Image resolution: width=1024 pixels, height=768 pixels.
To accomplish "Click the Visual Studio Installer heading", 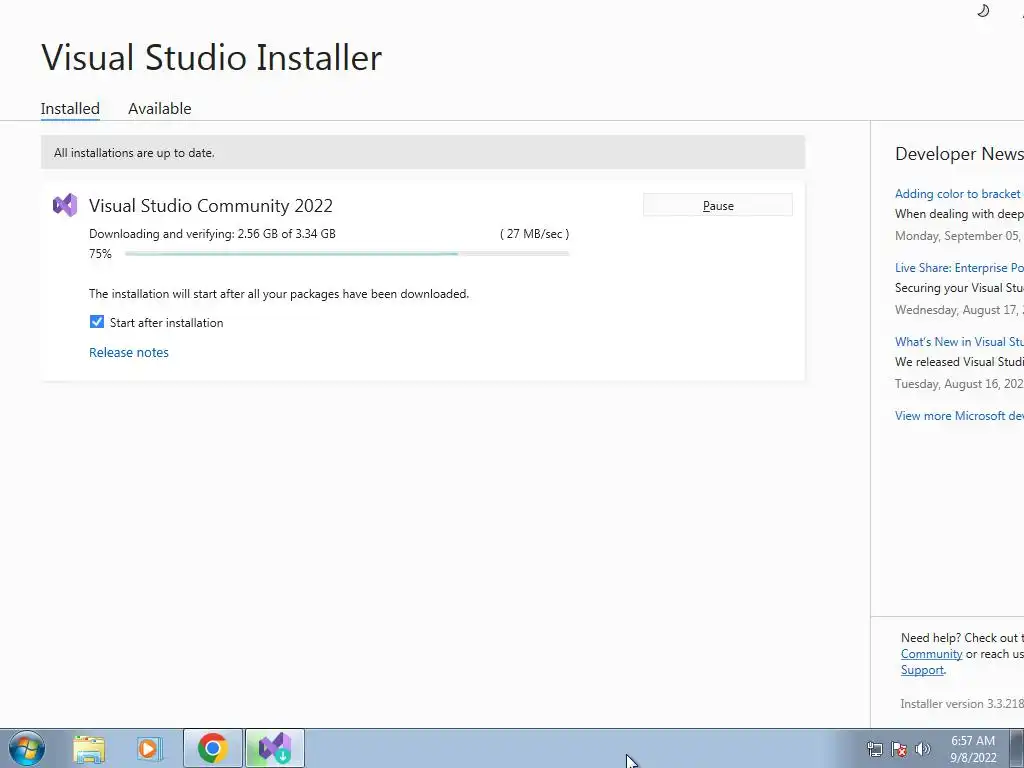I will [212, 57].
